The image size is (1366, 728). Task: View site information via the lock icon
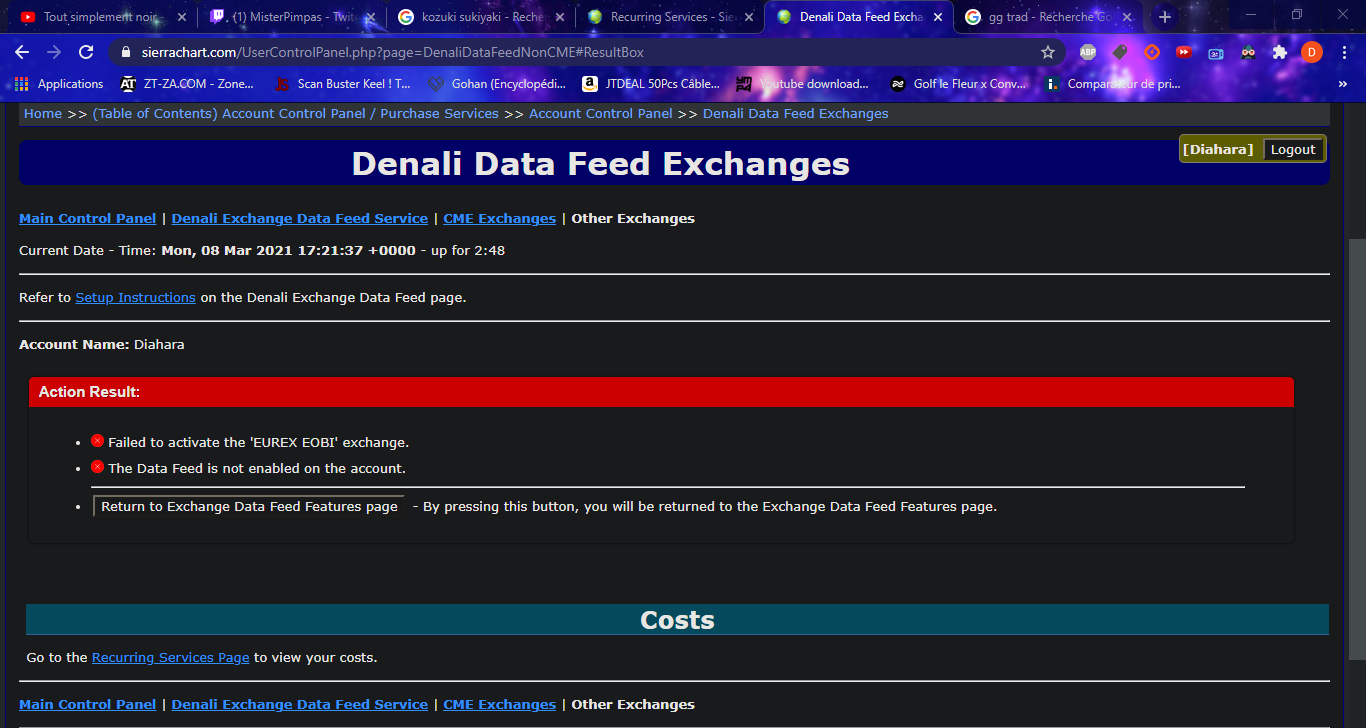point(126,52)
